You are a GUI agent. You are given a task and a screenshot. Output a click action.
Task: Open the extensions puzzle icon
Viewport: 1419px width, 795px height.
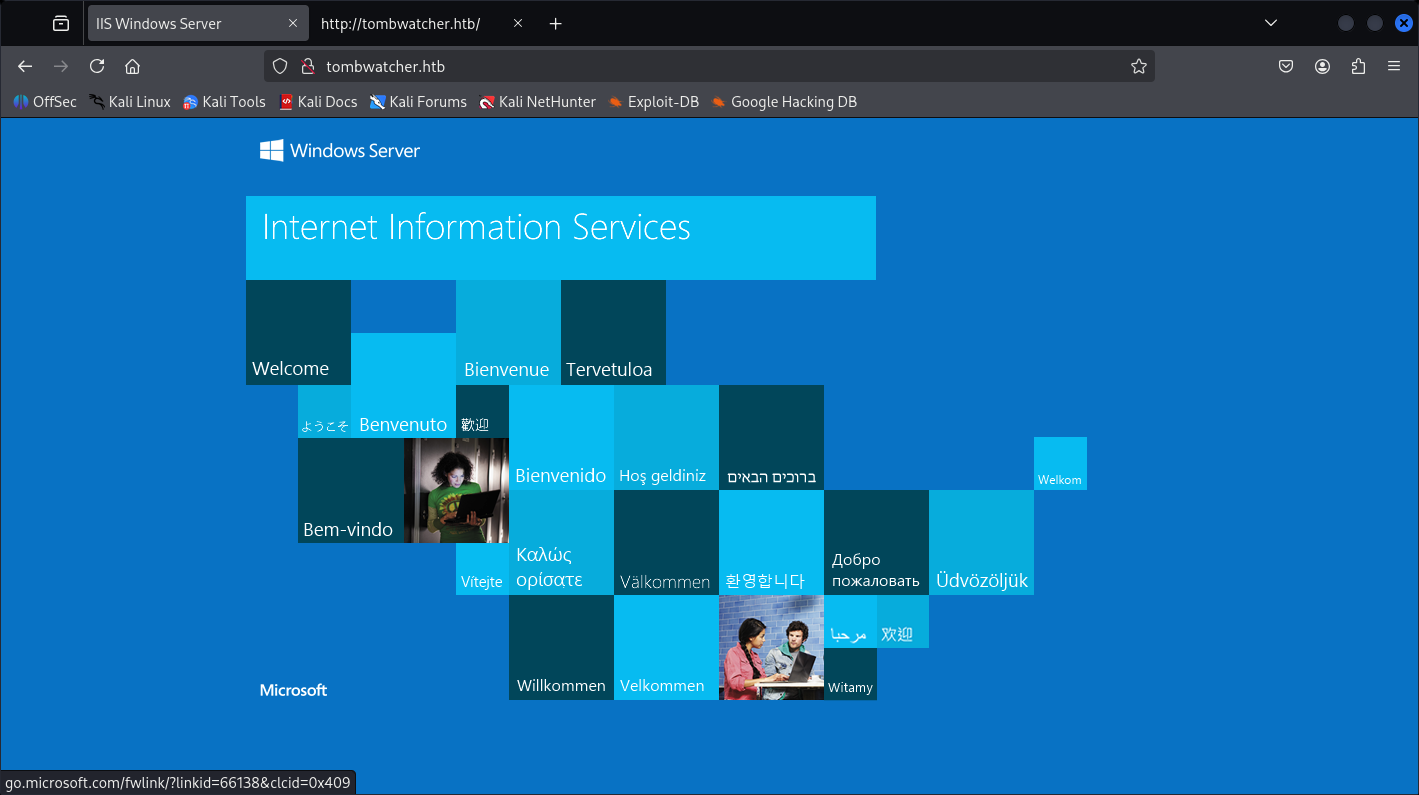(1358, 66)
